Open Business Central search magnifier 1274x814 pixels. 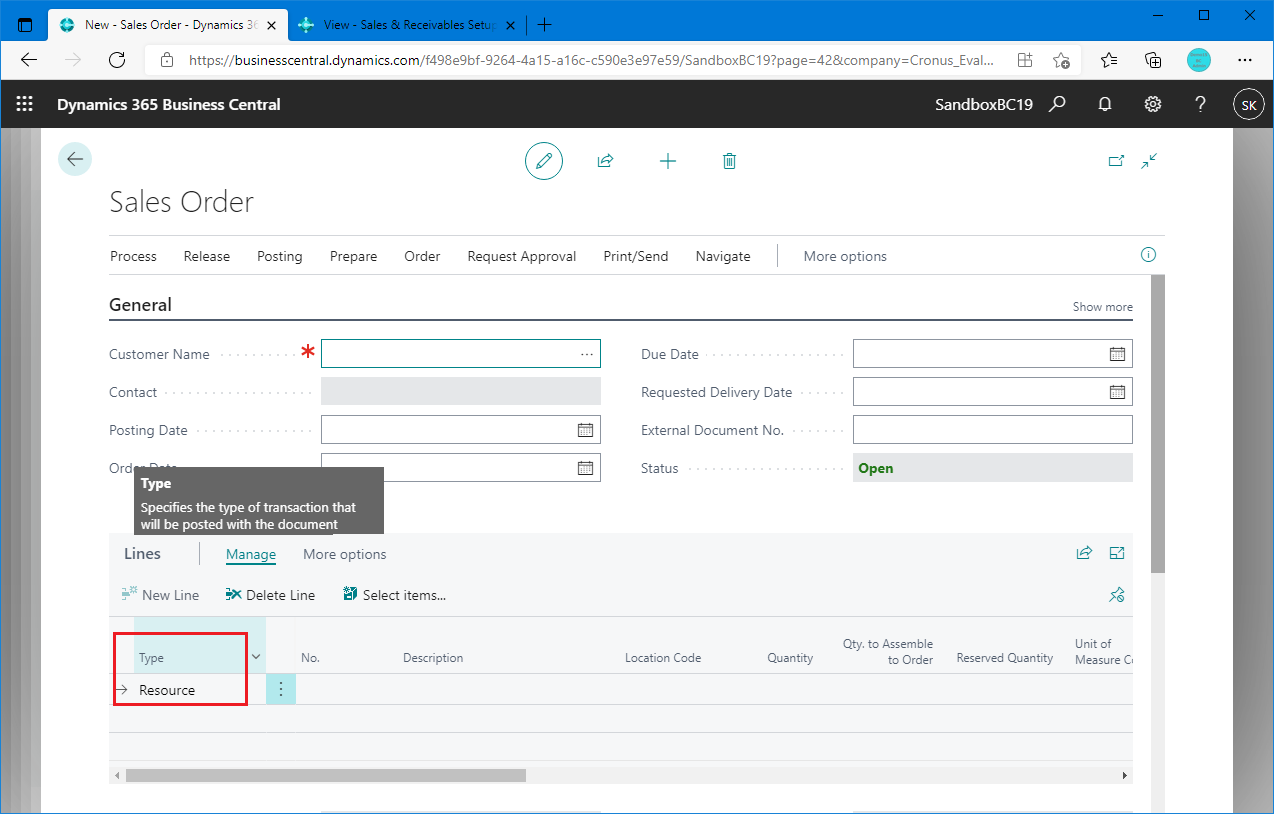point(1057,104)
